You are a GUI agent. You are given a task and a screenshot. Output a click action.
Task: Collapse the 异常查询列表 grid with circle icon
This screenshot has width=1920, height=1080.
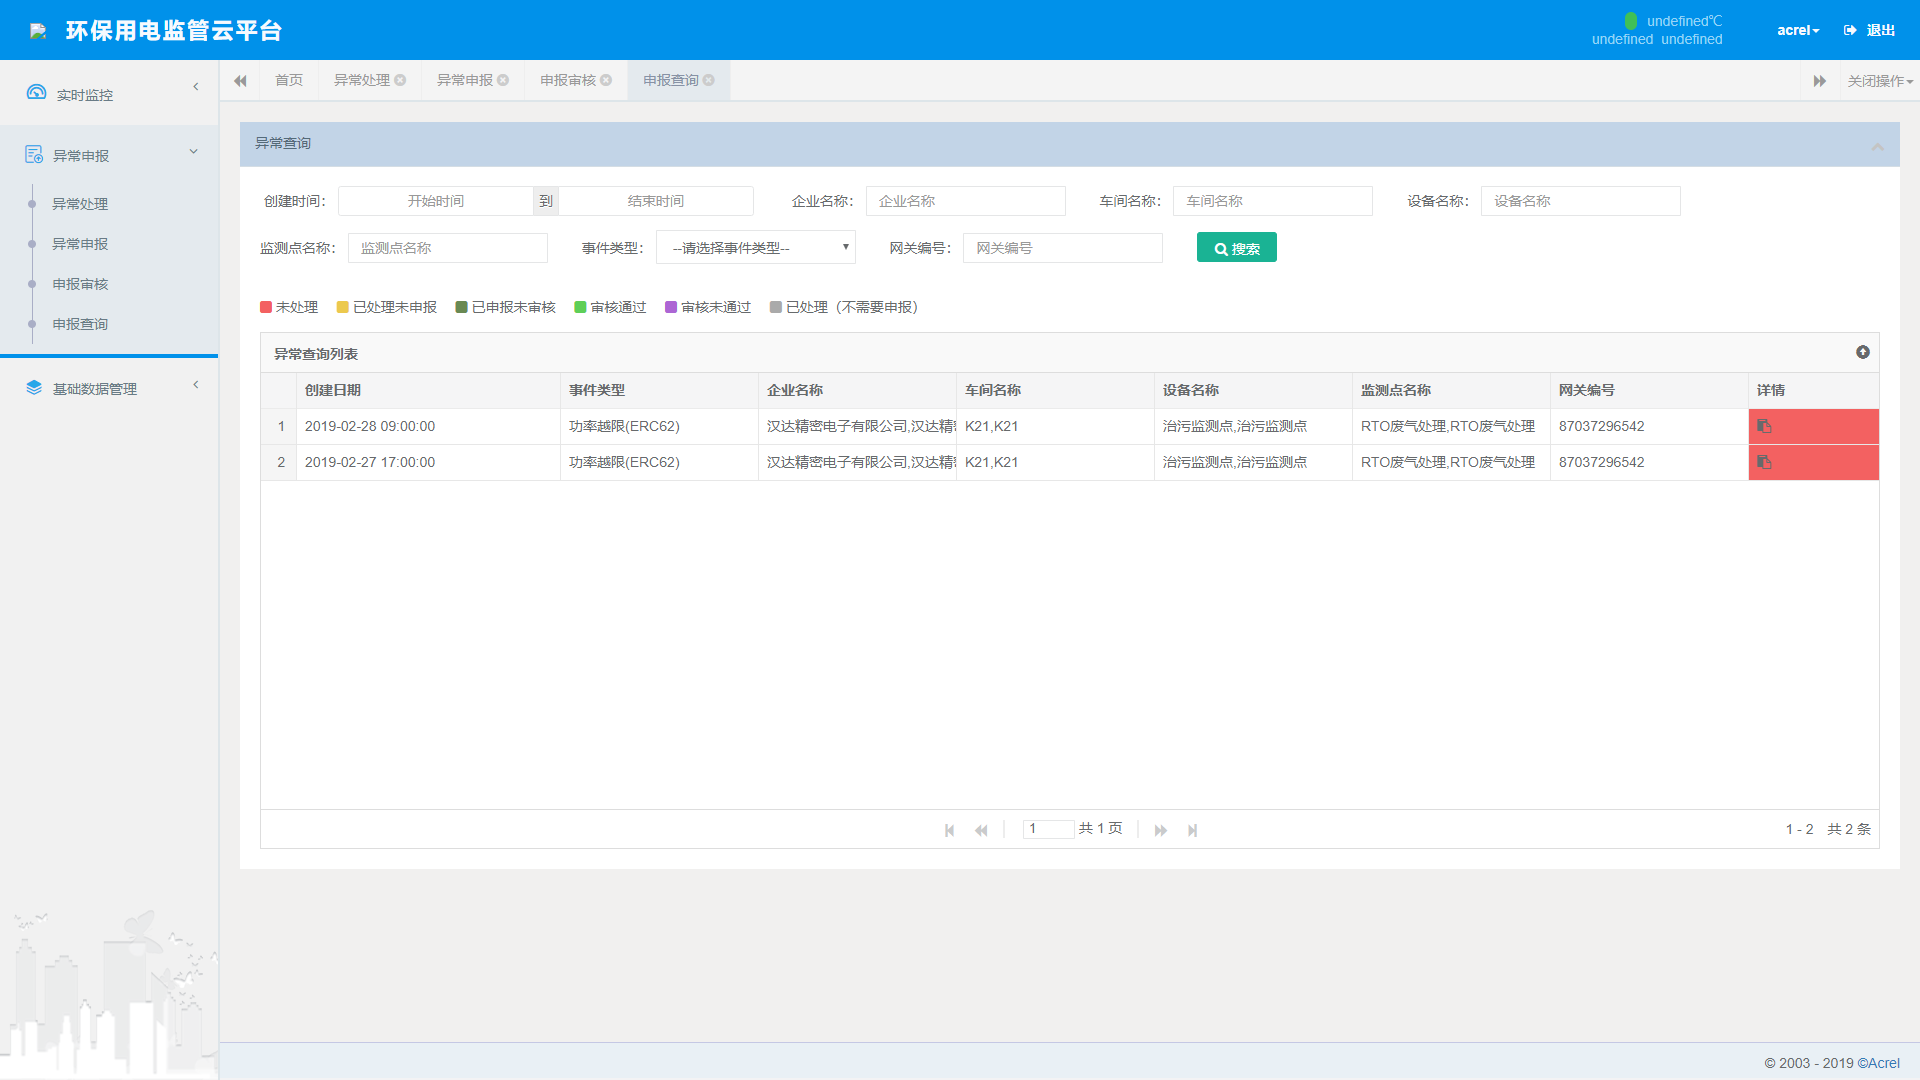point(1863,352)
